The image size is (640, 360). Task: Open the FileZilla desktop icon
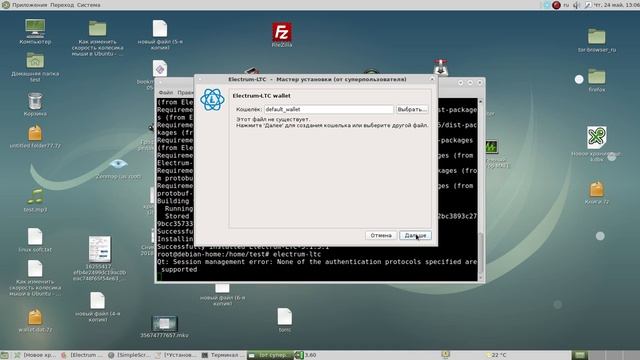click(x=282, y=35)
